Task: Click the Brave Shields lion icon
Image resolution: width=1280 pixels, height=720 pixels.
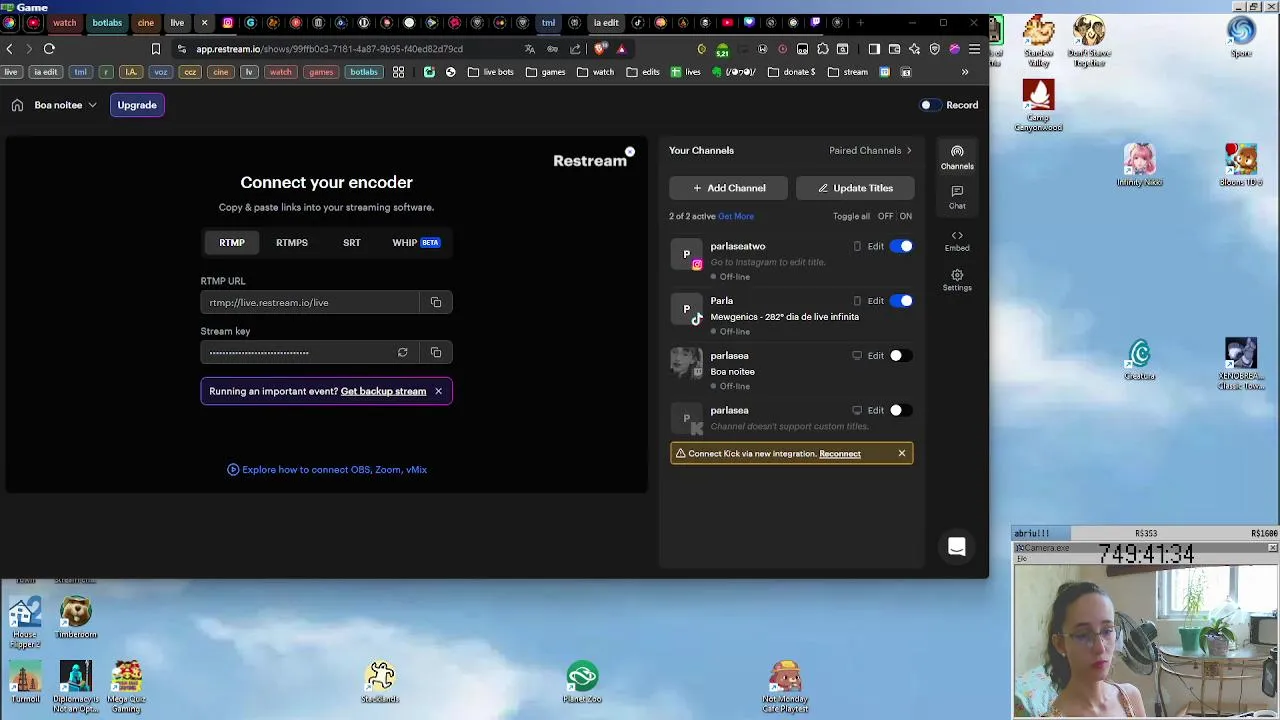Action: [x=600, y=48]
